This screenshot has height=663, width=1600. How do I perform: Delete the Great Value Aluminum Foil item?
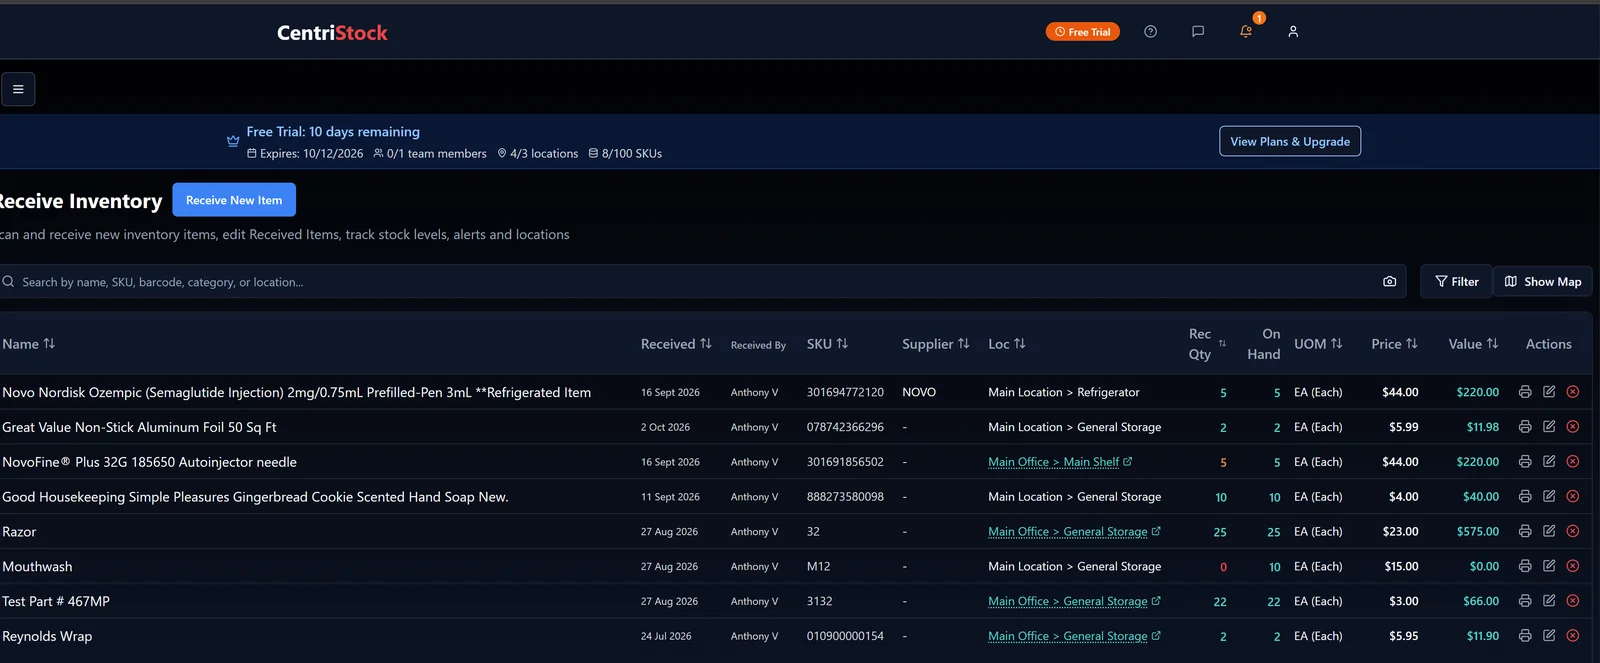point(1572,427)
